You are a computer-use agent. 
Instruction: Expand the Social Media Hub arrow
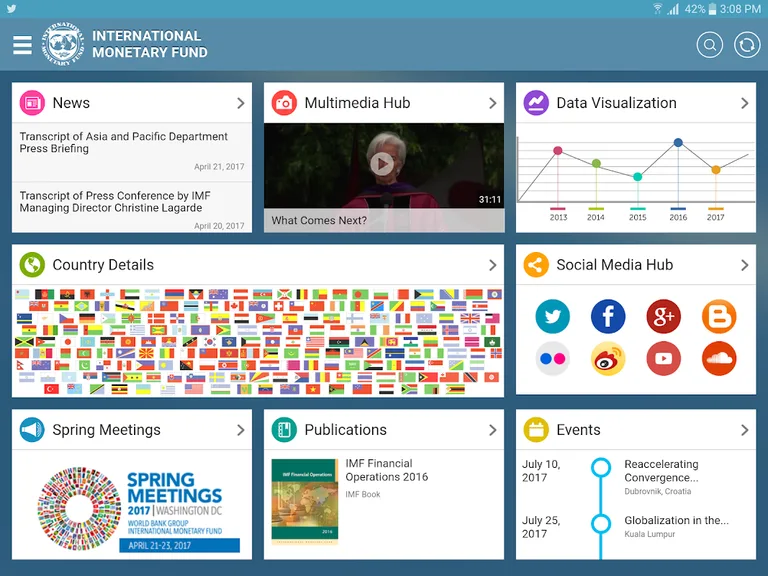coord(744,265)
